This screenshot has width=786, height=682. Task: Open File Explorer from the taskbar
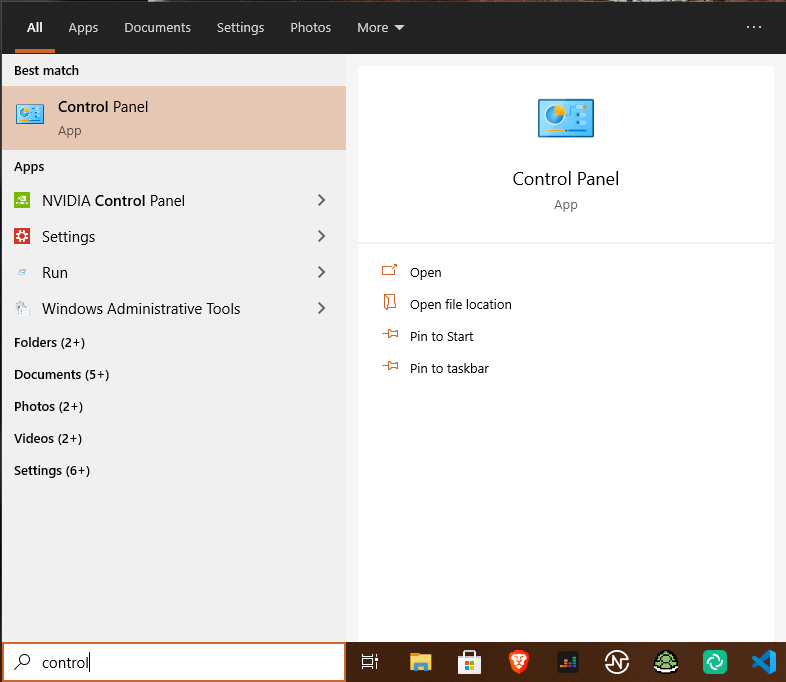click(x=420, y=662)
